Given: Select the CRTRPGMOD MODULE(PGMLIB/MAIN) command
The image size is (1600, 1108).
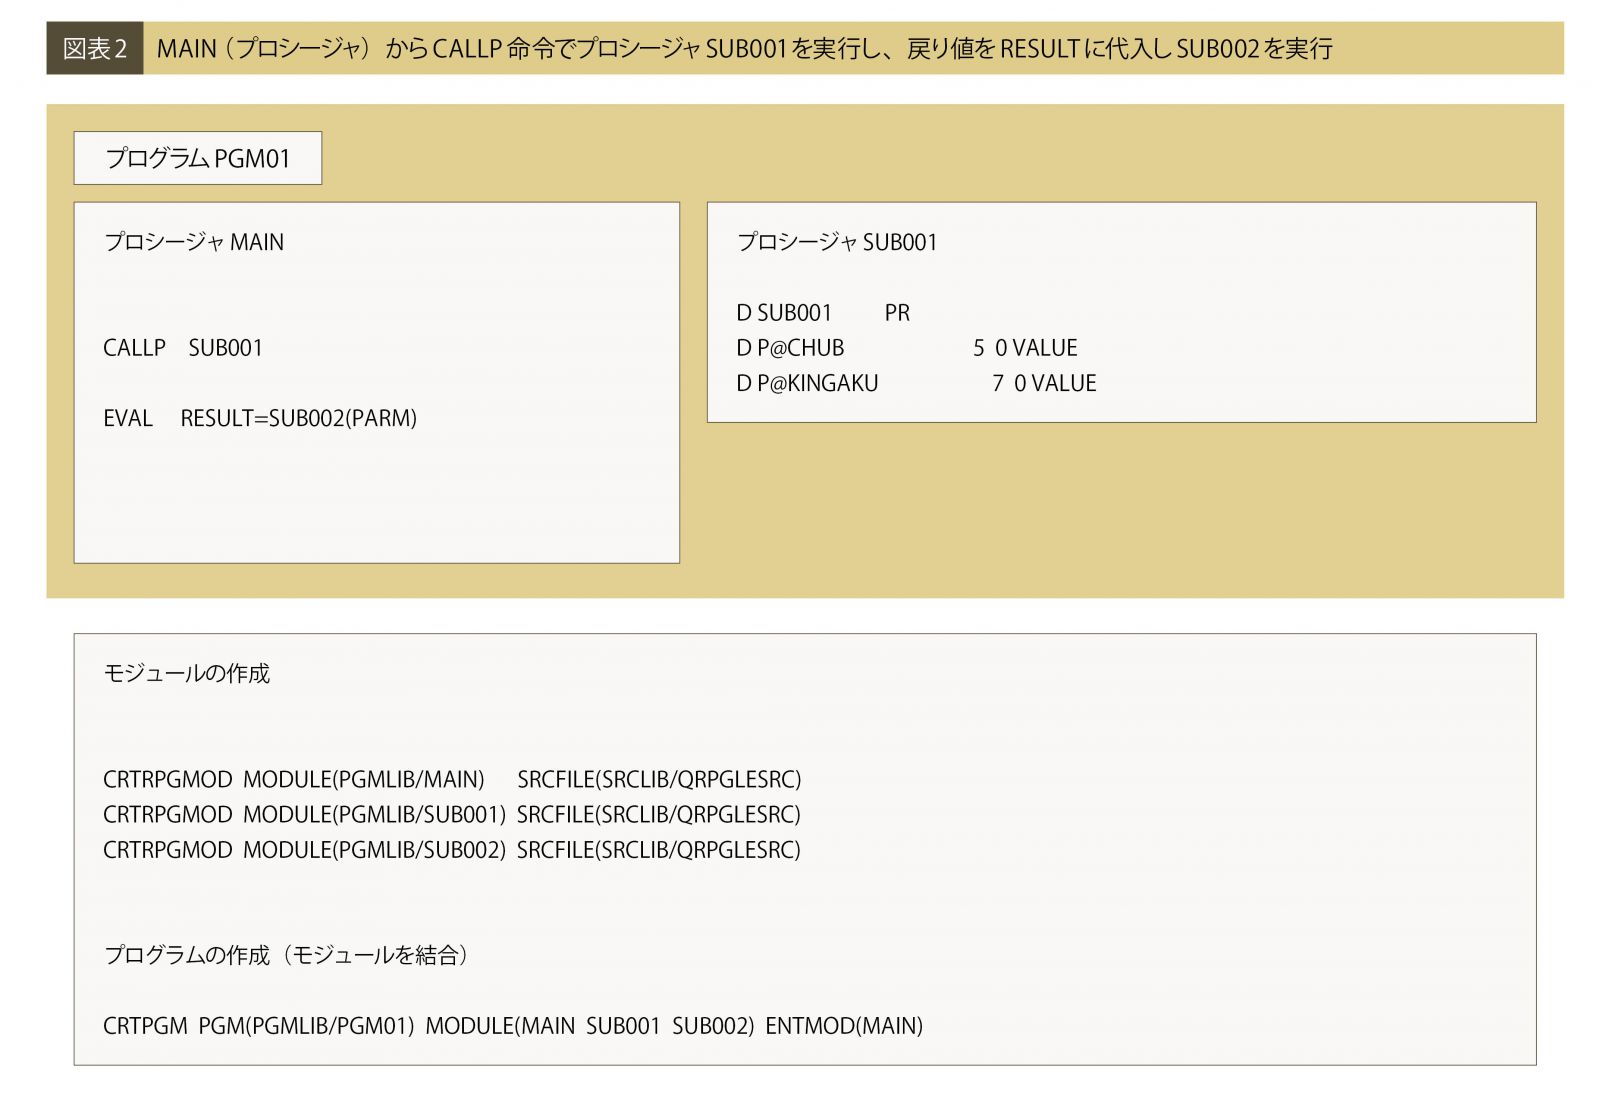Looking at the screenshot, I should (x=294, y=779).
